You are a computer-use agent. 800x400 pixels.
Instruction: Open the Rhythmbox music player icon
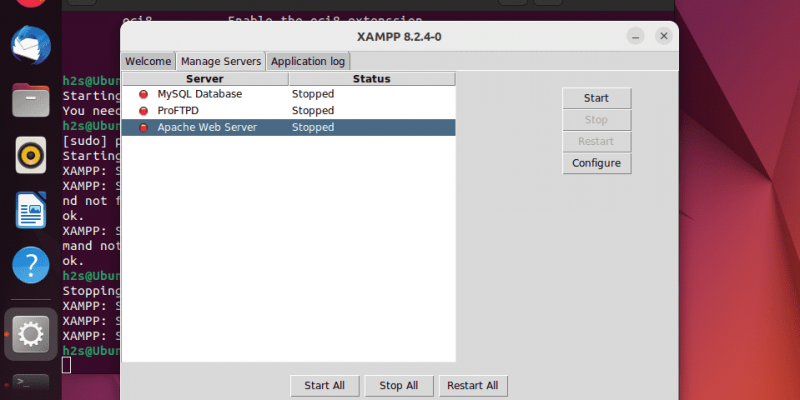pos(31,155)
